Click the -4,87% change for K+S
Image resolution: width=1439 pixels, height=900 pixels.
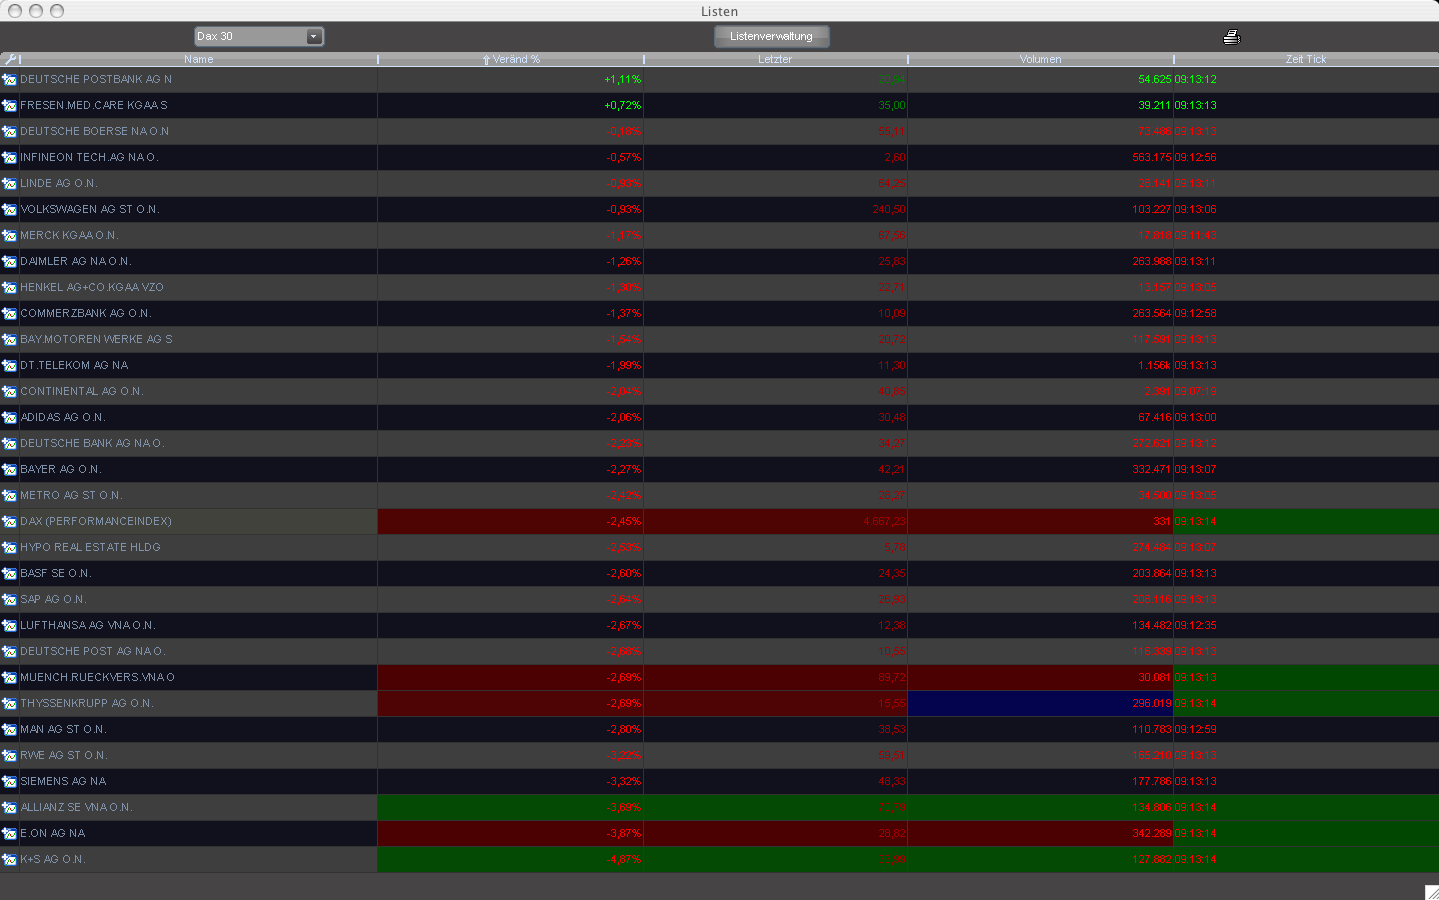[624, 859]
